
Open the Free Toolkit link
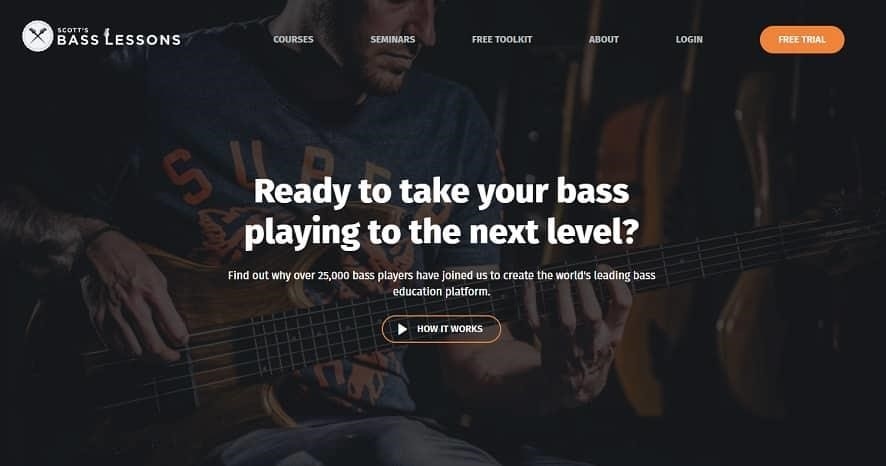point(502,40)
